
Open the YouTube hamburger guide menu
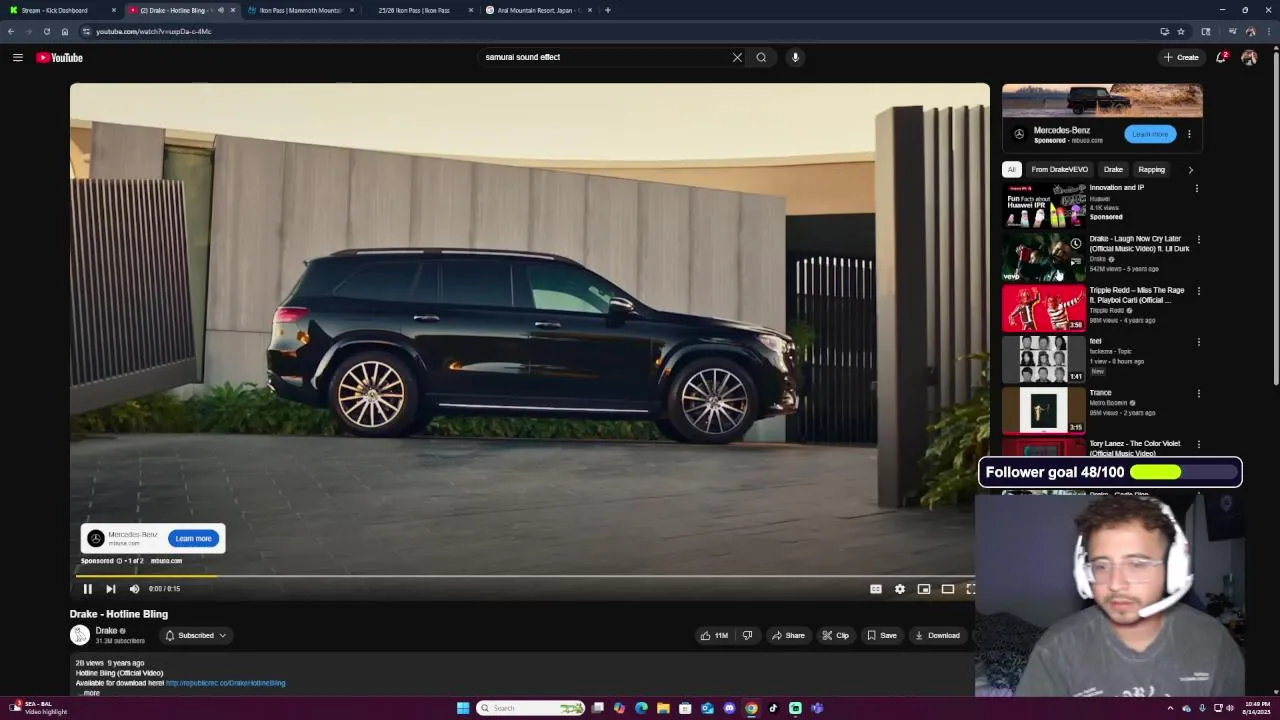(18, 57)
